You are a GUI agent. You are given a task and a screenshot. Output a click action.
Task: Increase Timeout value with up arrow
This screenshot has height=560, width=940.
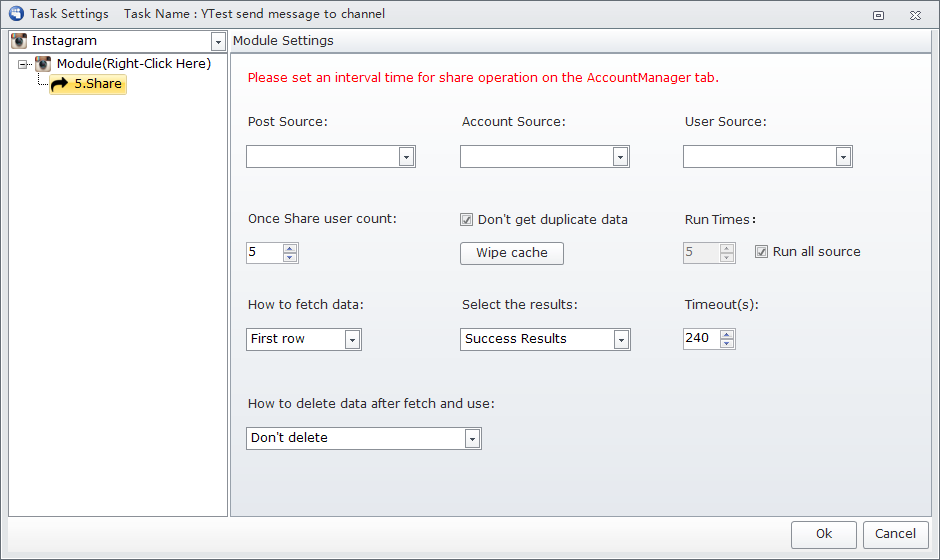click(727, 335)
